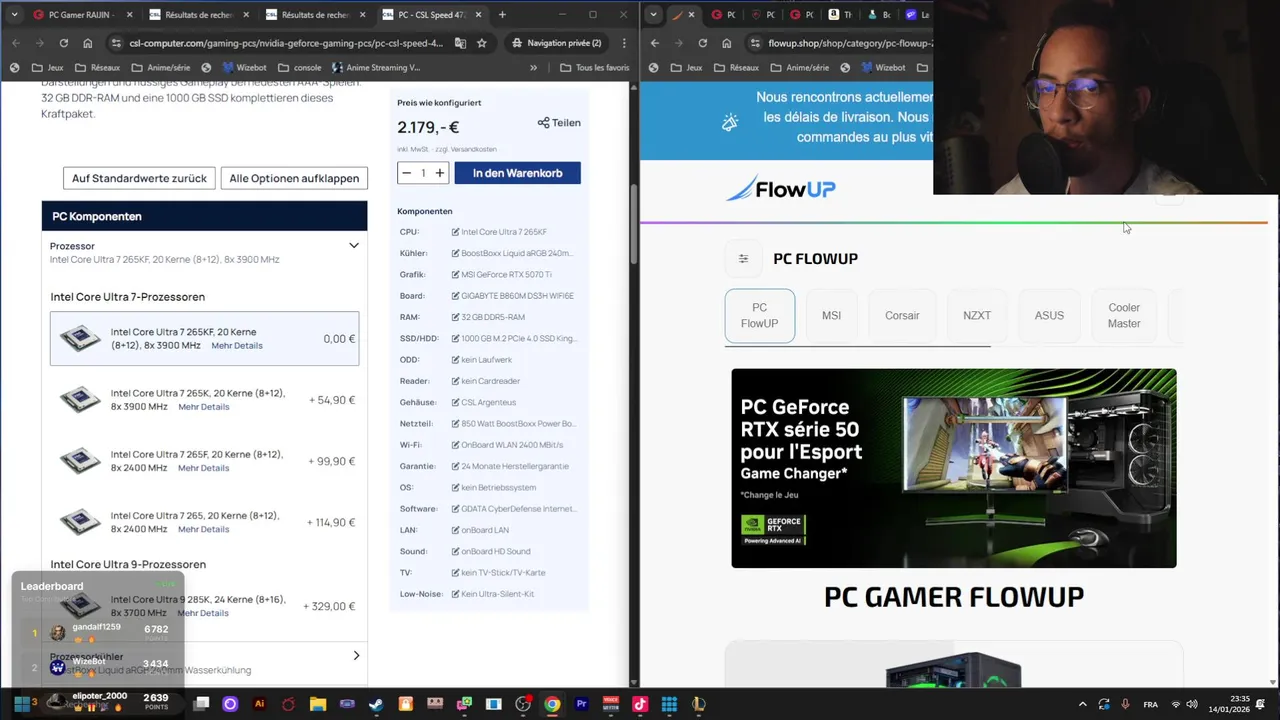The height and width of the screenshot is (720, 1280).
Task: Reload the CSL computer page
Action: click(64, 43)
